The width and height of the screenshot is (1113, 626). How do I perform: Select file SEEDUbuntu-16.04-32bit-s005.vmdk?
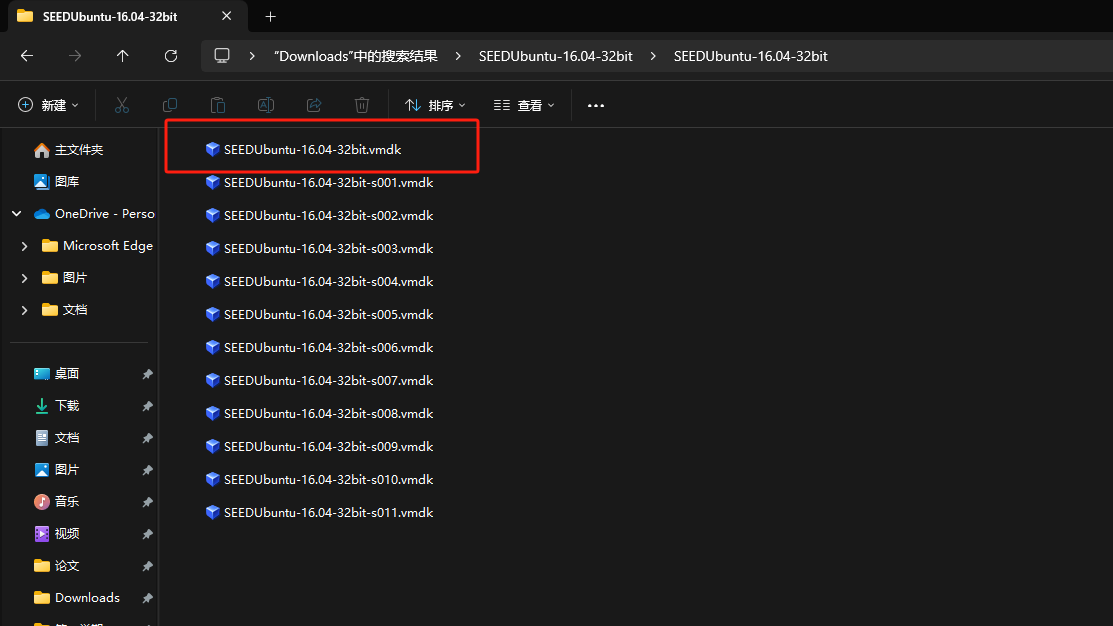[x=328, y=314]
